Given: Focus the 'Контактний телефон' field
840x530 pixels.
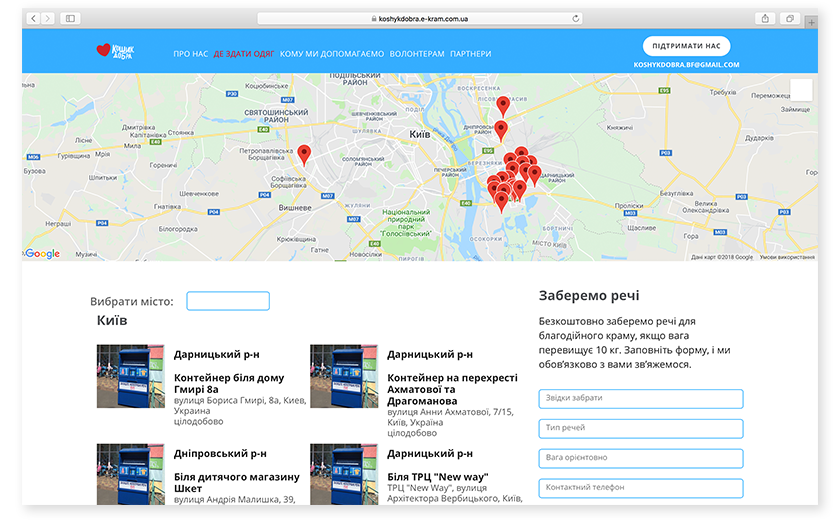Looking at the screenshot, I should (x=640, y=488).
